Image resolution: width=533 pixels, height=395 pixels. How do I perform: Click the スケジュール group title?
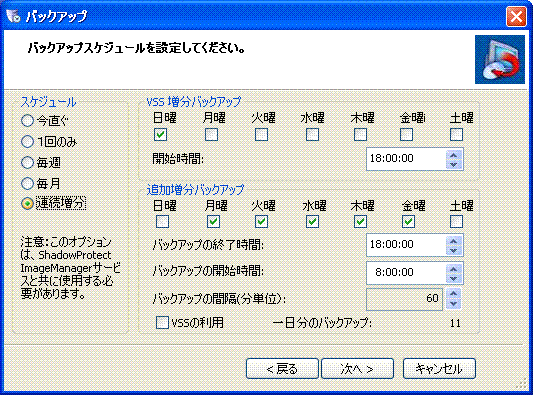[48, 102]
